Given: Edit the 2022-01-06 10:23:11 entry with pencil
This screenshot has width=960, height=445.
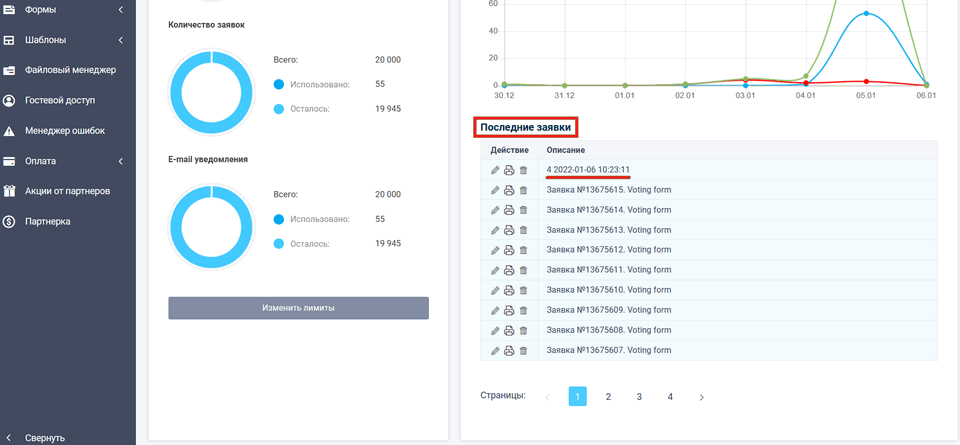Looking at the screenshot, I should pos(495,170).
